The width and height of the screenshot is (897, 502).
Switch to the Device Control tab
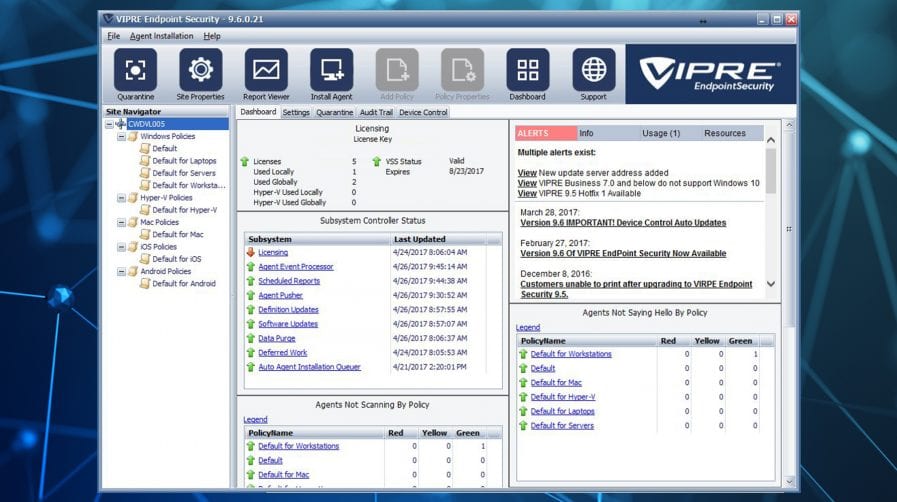(x=423, y=113)
